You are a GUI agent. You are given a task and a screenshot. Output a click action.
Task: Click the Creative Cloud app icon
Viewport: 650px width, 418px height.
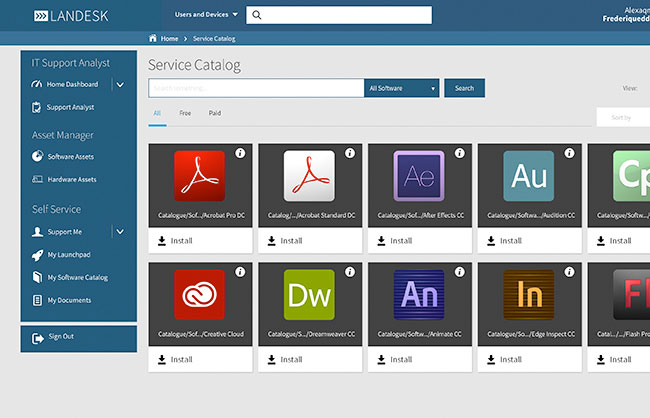199,294
